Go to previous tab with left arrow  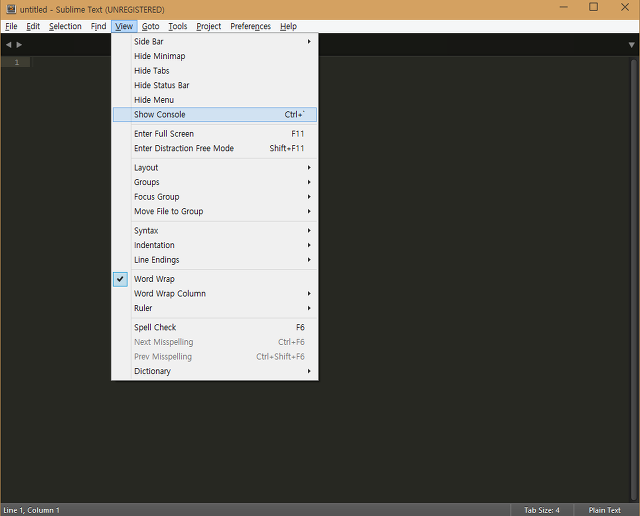point(9,44)
